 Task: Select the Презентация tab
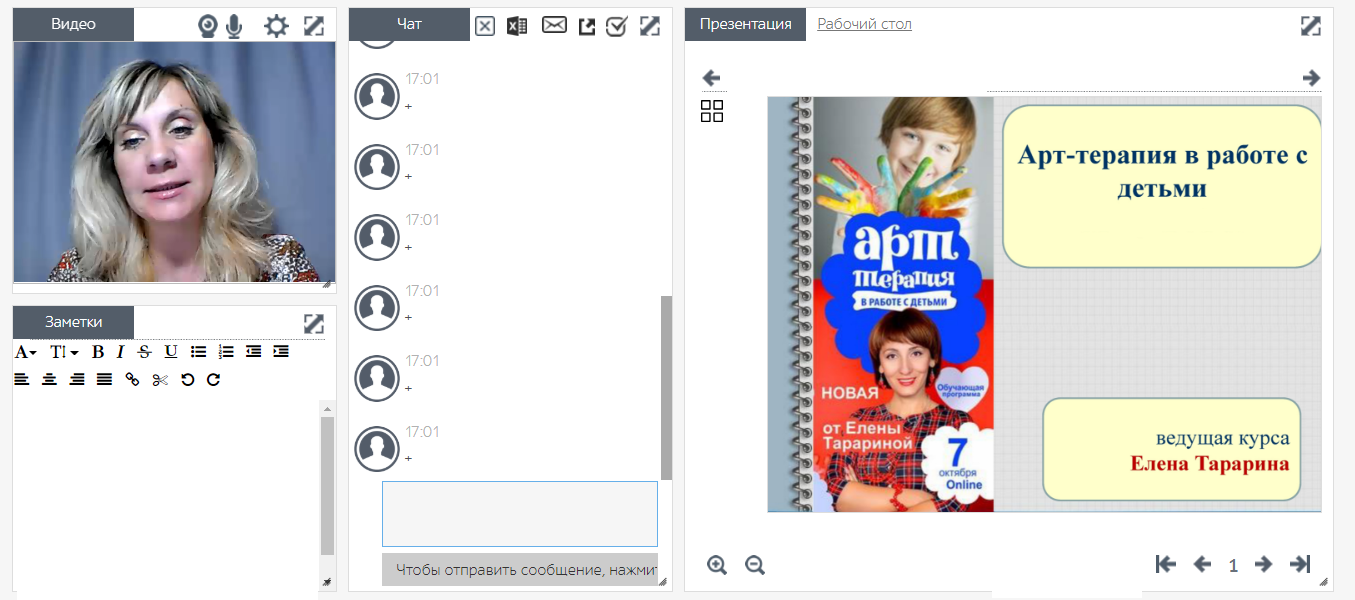click(745, 25)
